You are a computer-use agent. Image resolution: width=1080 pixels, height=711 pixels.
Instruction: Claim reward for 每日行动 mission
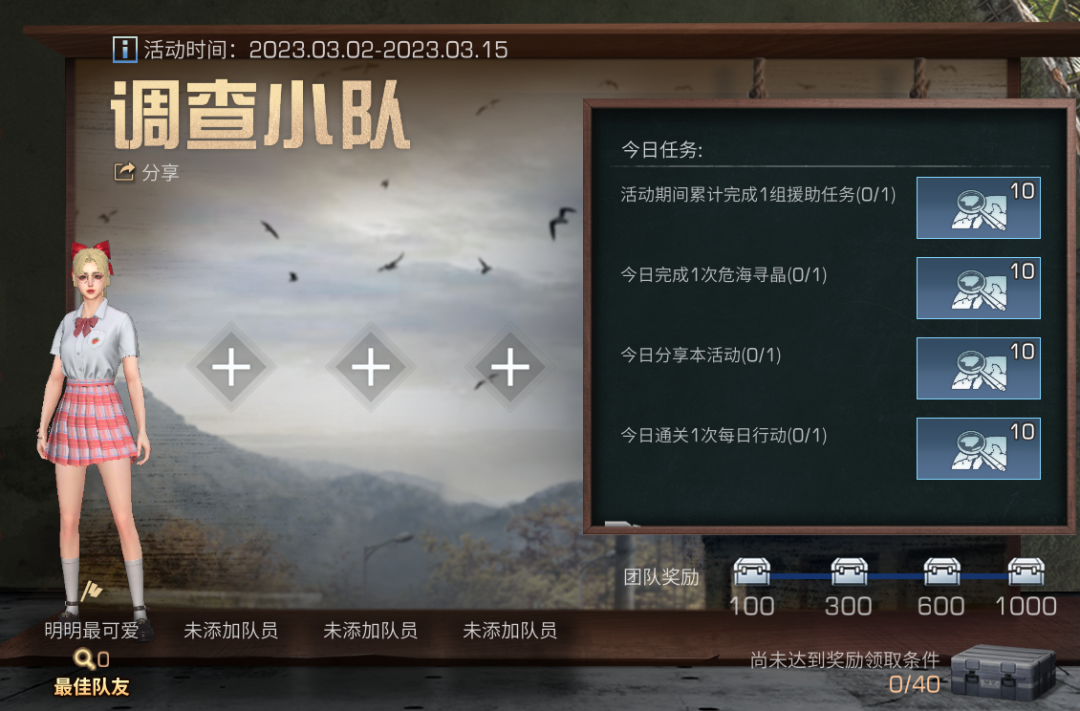[978, 449]
